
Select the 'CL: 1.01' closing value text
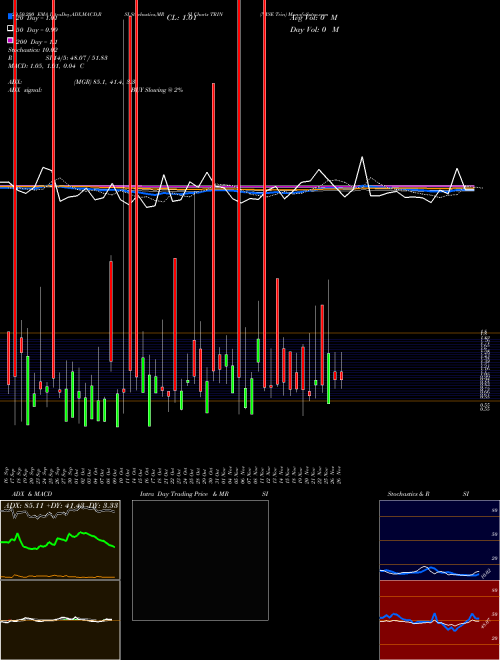(x=181, y=18)
